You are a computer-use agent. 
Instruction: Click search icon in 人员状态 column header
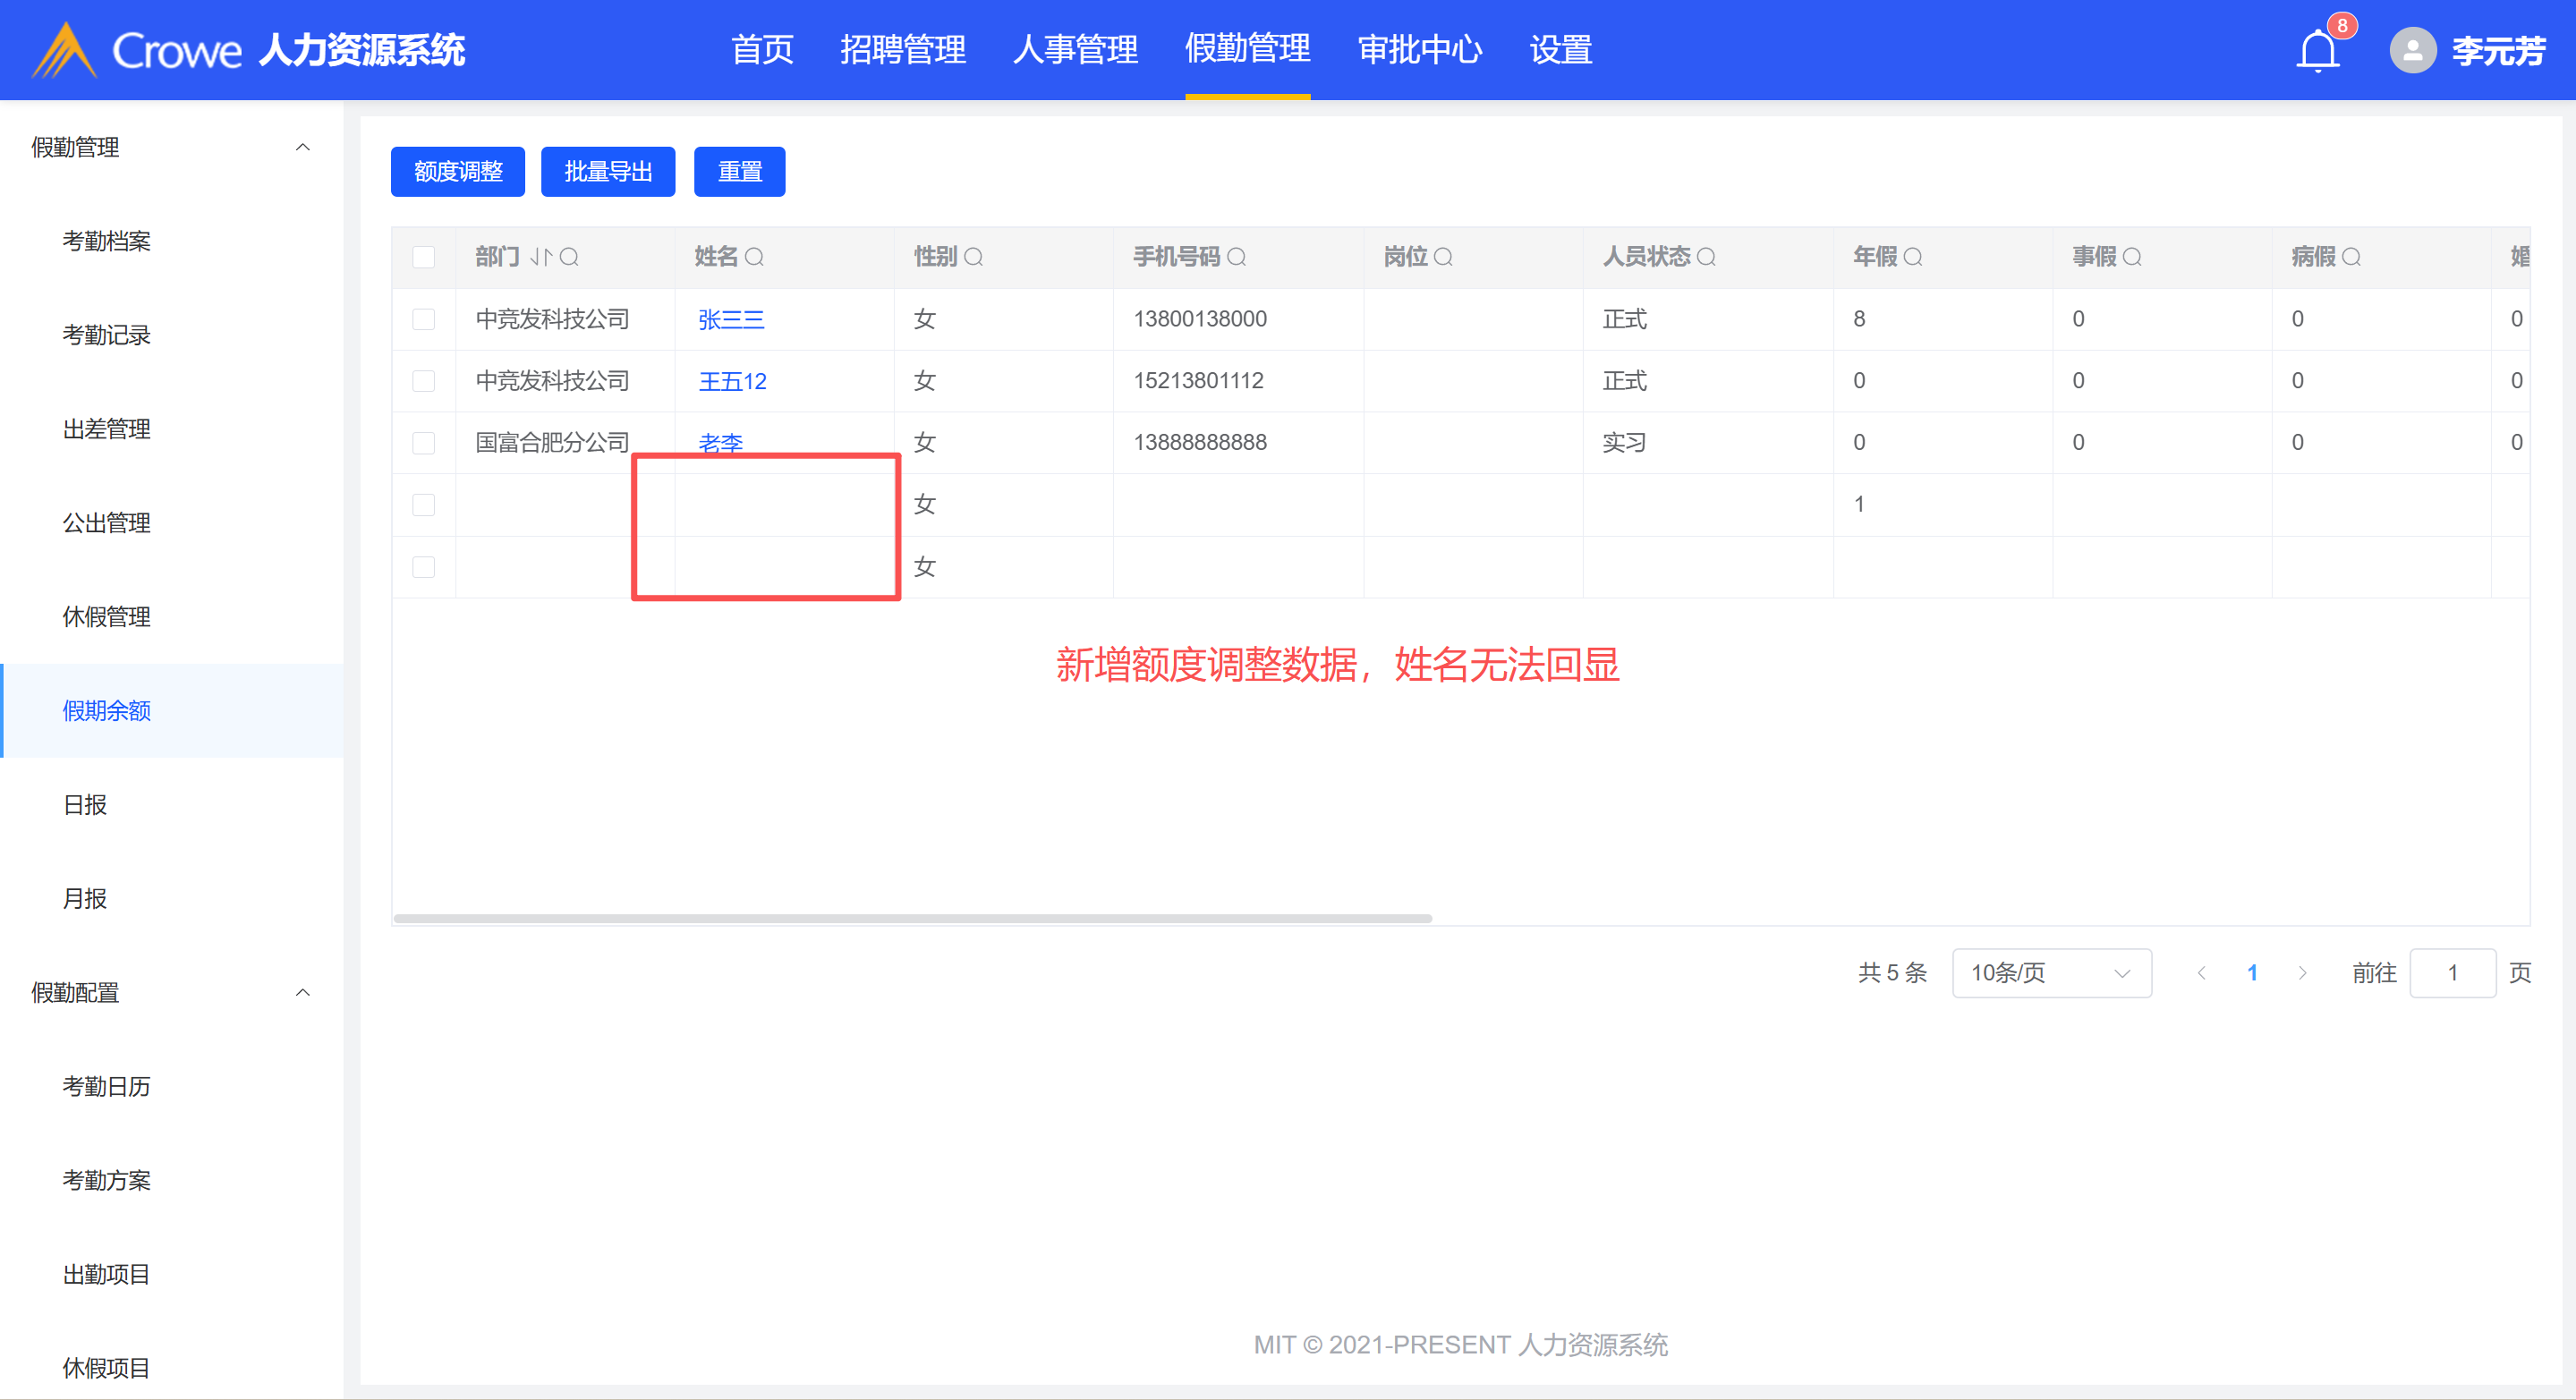click(1707, 257)
